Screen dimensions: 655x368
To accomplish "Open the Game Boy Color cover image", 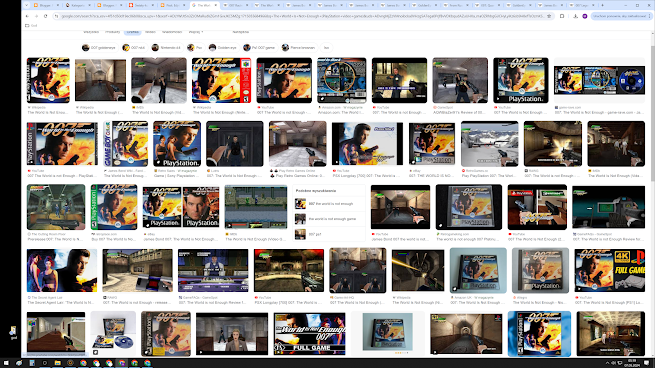I will coord(125,144).
